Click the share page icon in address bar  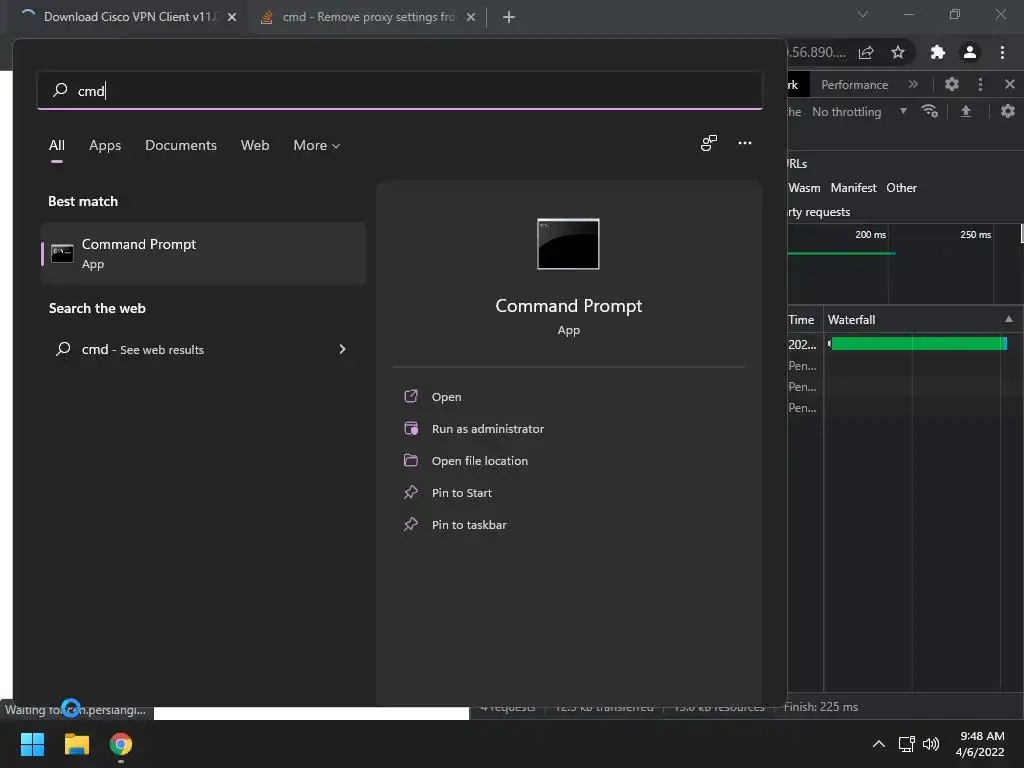click(x=866, y=52)
